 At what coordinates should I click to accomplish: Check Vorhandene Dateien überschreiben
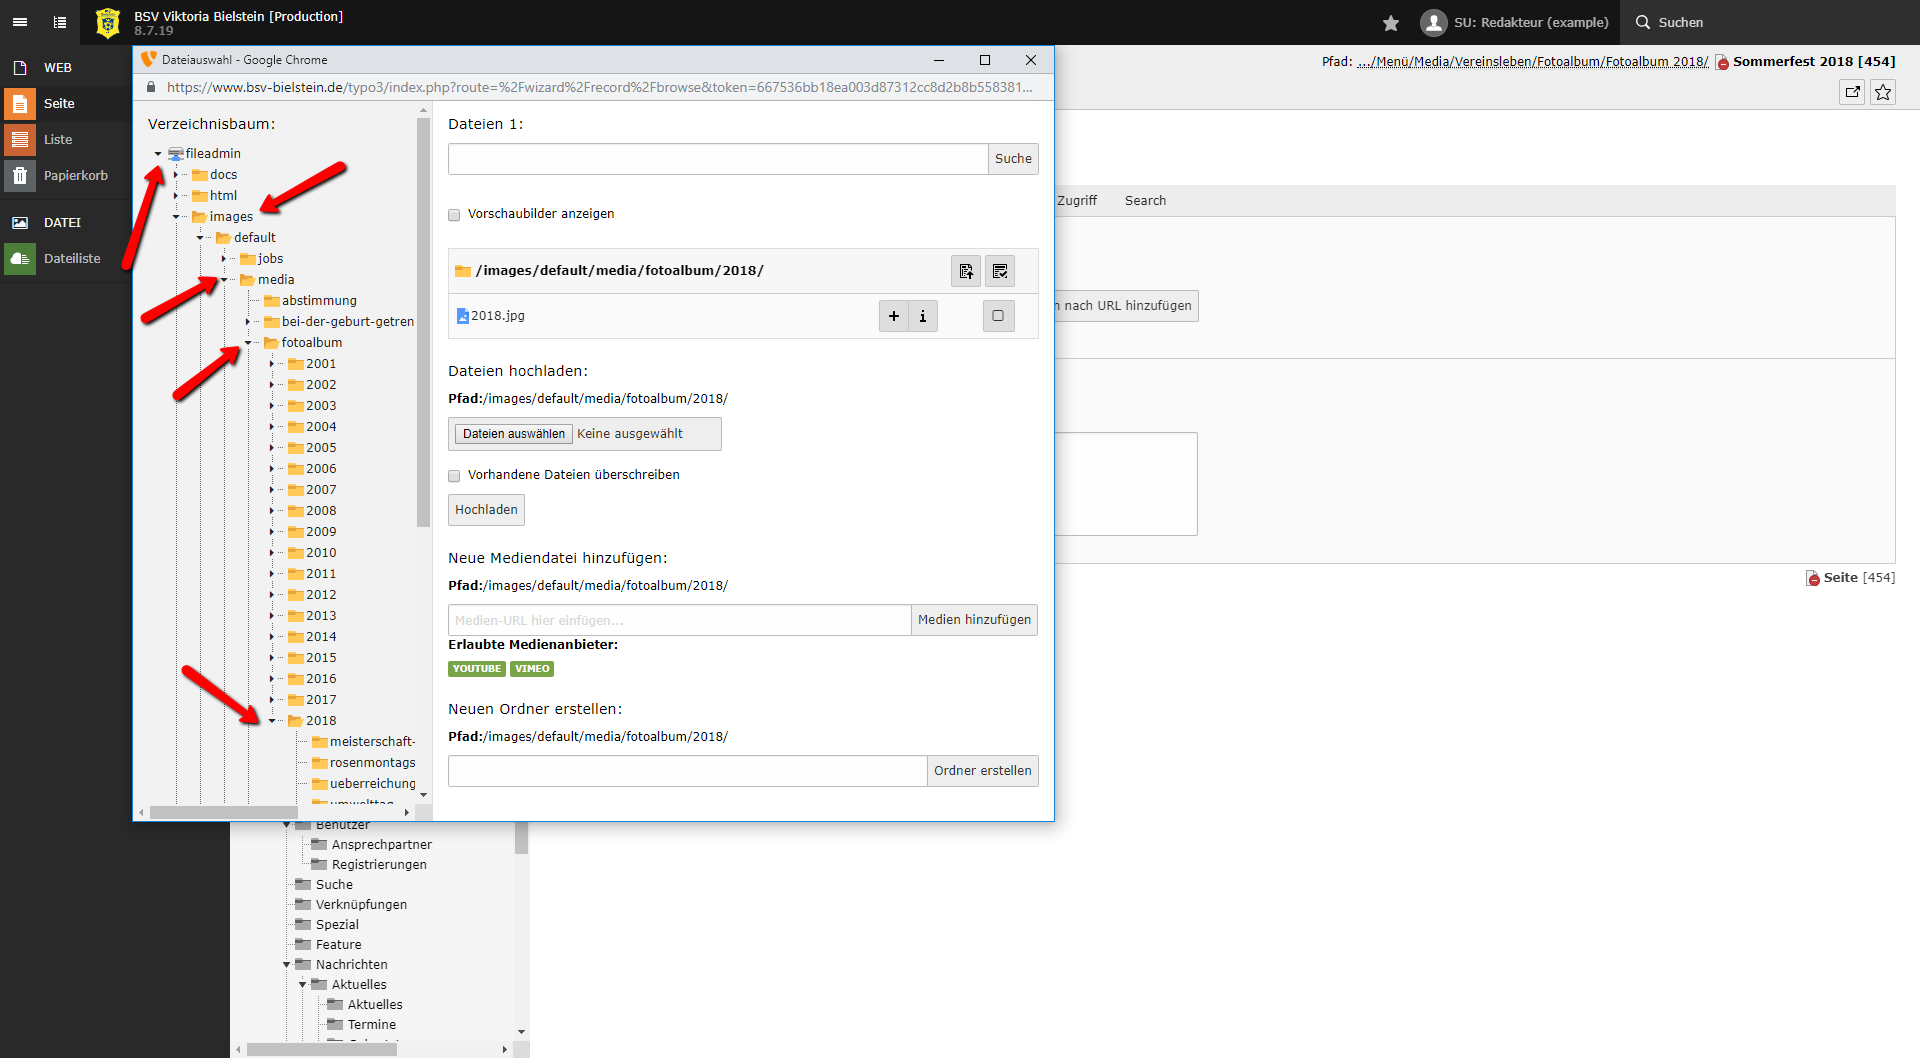[454, 476]
